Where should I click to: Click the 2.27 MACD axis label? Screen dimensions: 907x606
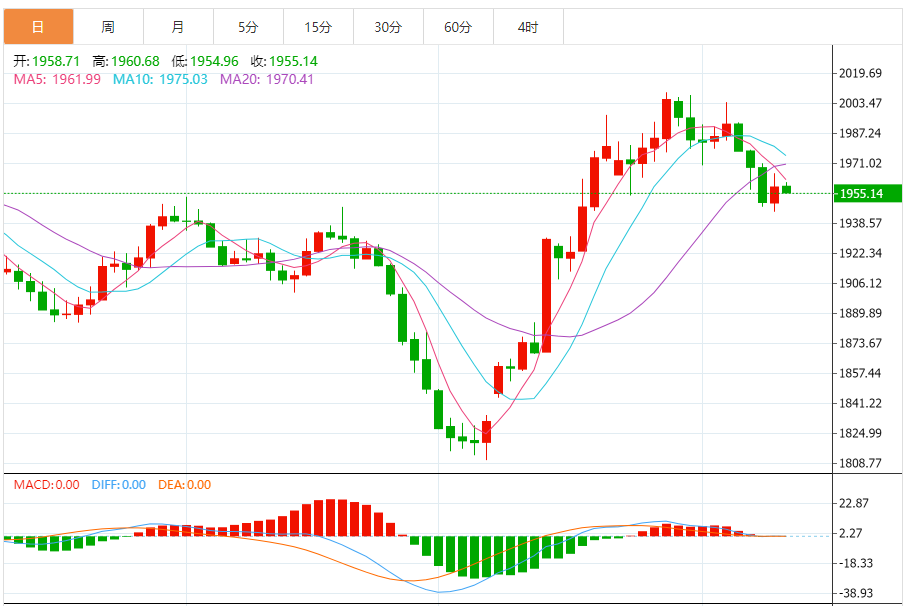coord(850,534)
